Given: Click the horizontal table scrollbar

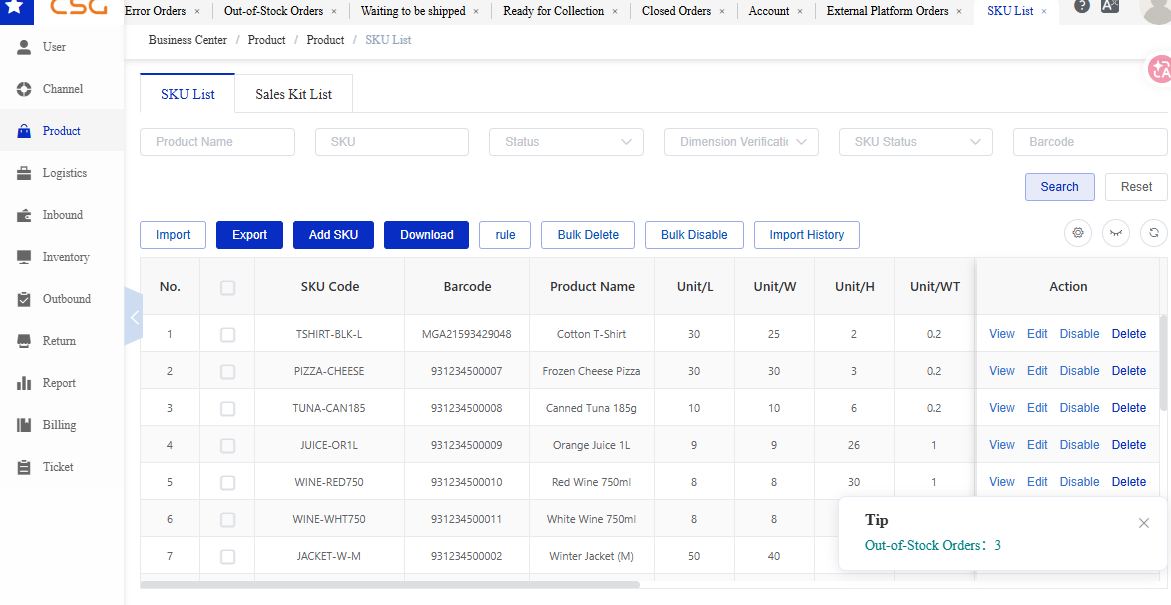Looking at the screenshot, I should [x=390, y=585].
